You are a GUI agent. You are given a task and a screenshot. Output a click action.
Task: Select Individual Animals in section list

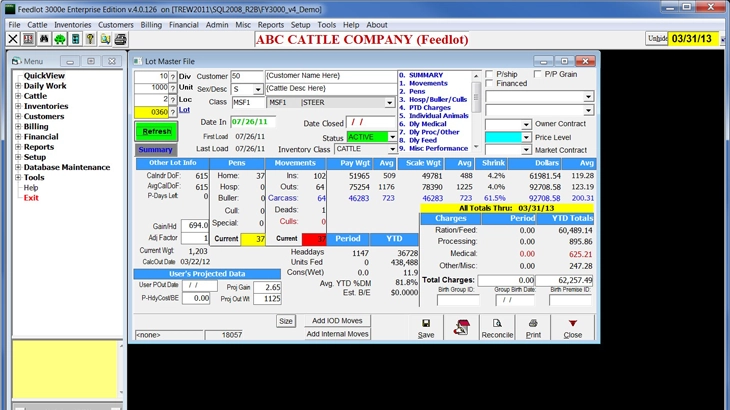439,116
